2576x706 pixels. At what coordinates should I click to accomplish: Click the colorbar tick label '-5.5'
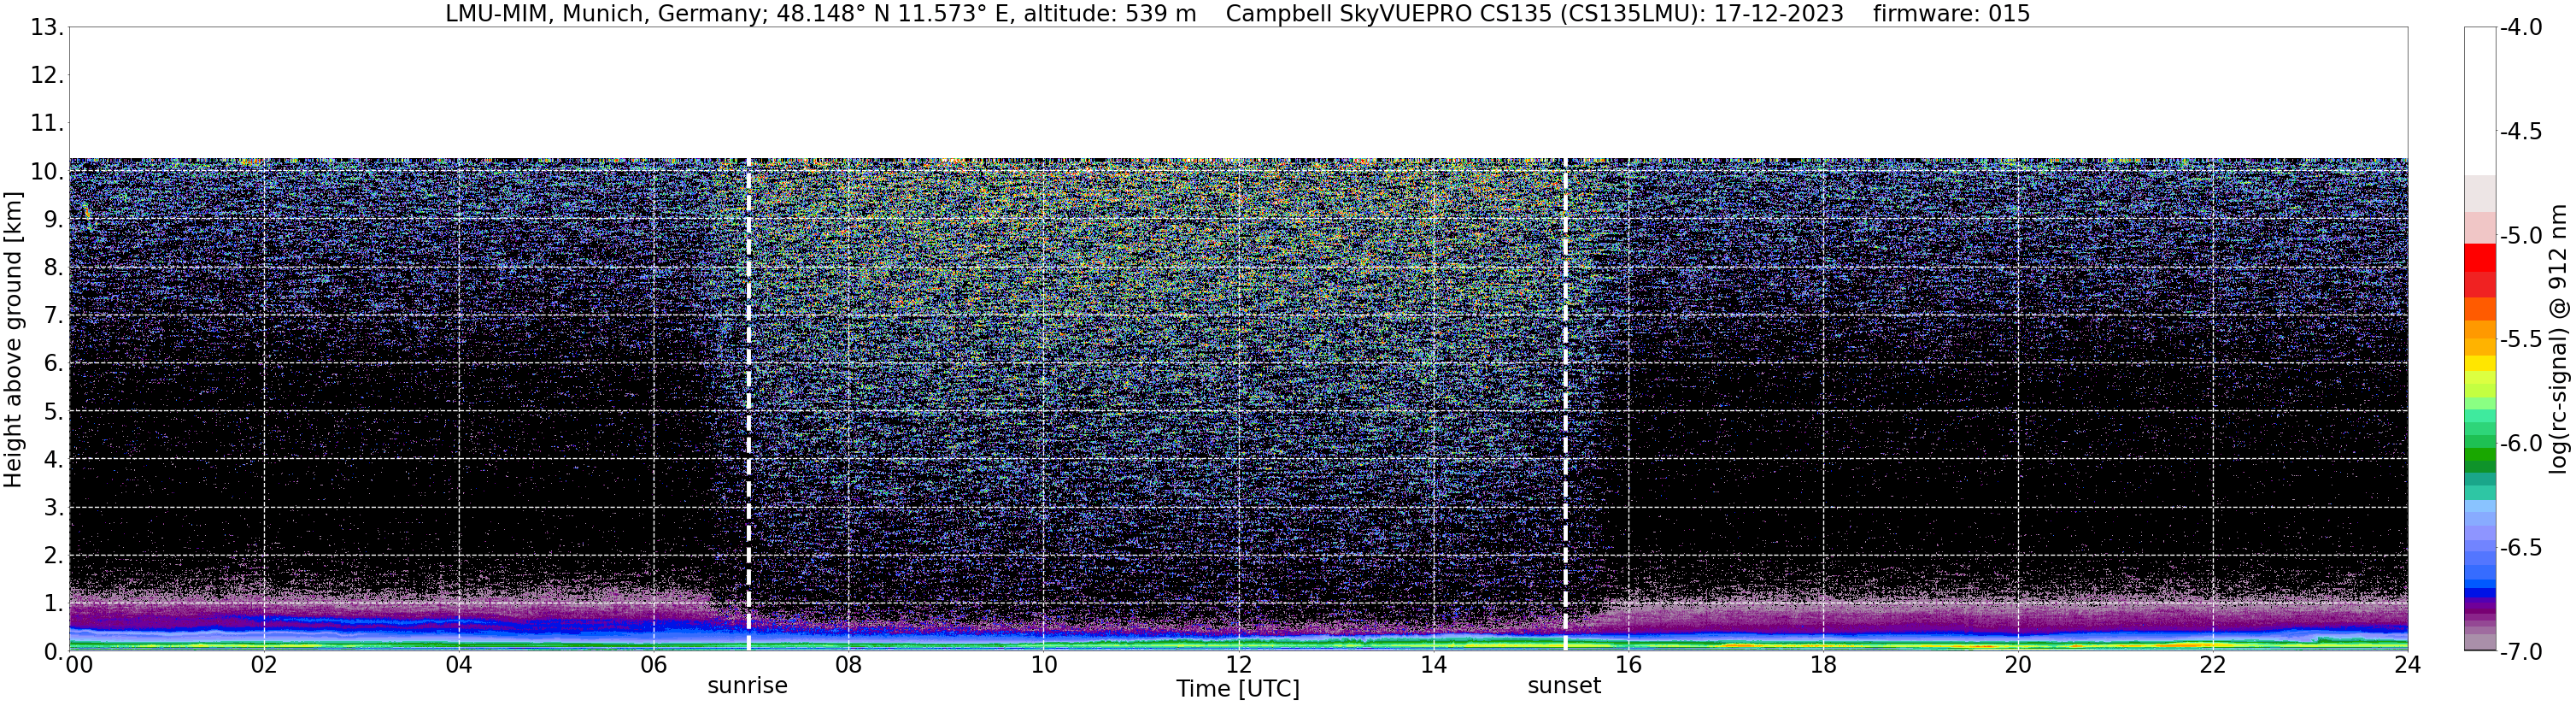click(2521, 339)
